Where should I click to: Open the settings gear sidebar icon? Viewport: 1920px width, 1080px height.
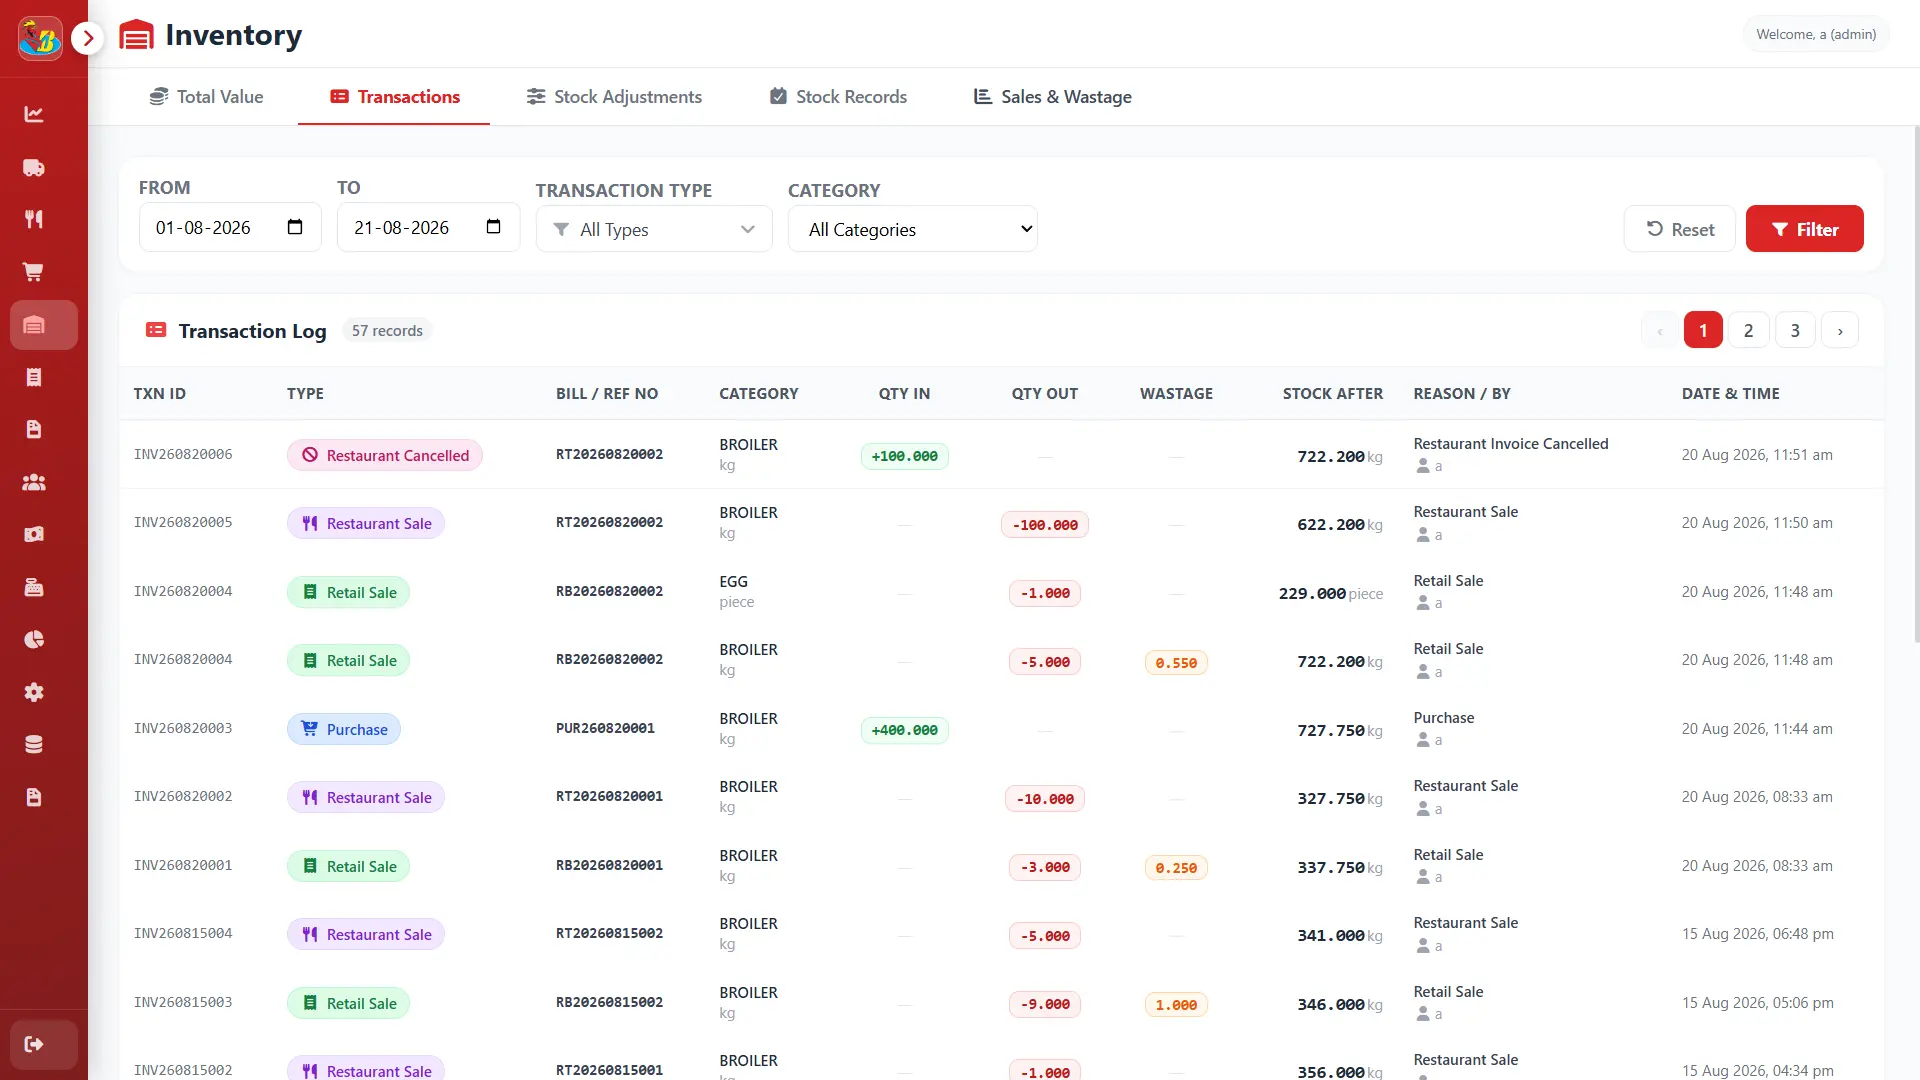[x=34, y=692]
